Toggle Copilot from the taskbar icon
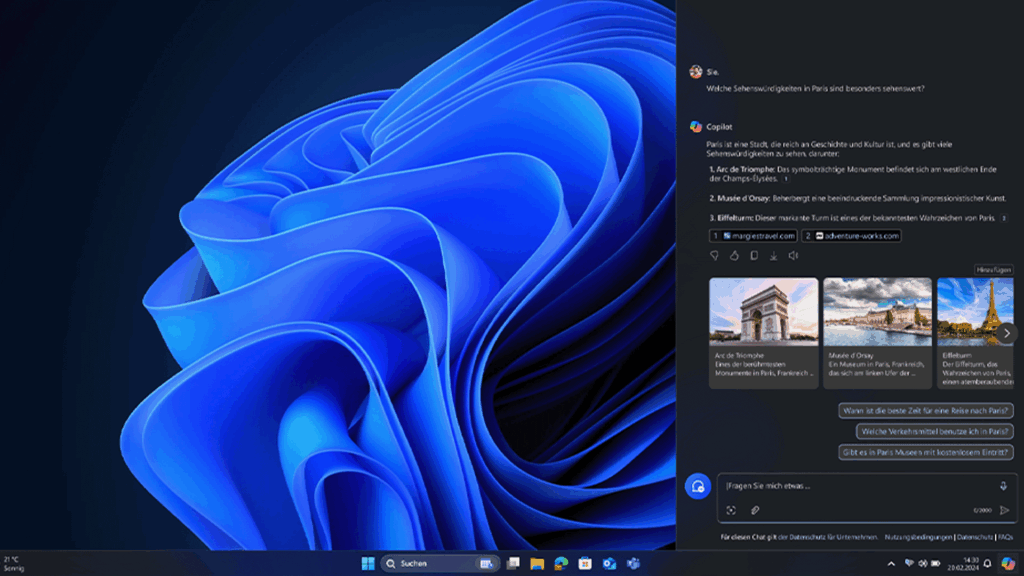Image resolution: width=1024 pixels, height=576 pixels. click(1008, 564)
